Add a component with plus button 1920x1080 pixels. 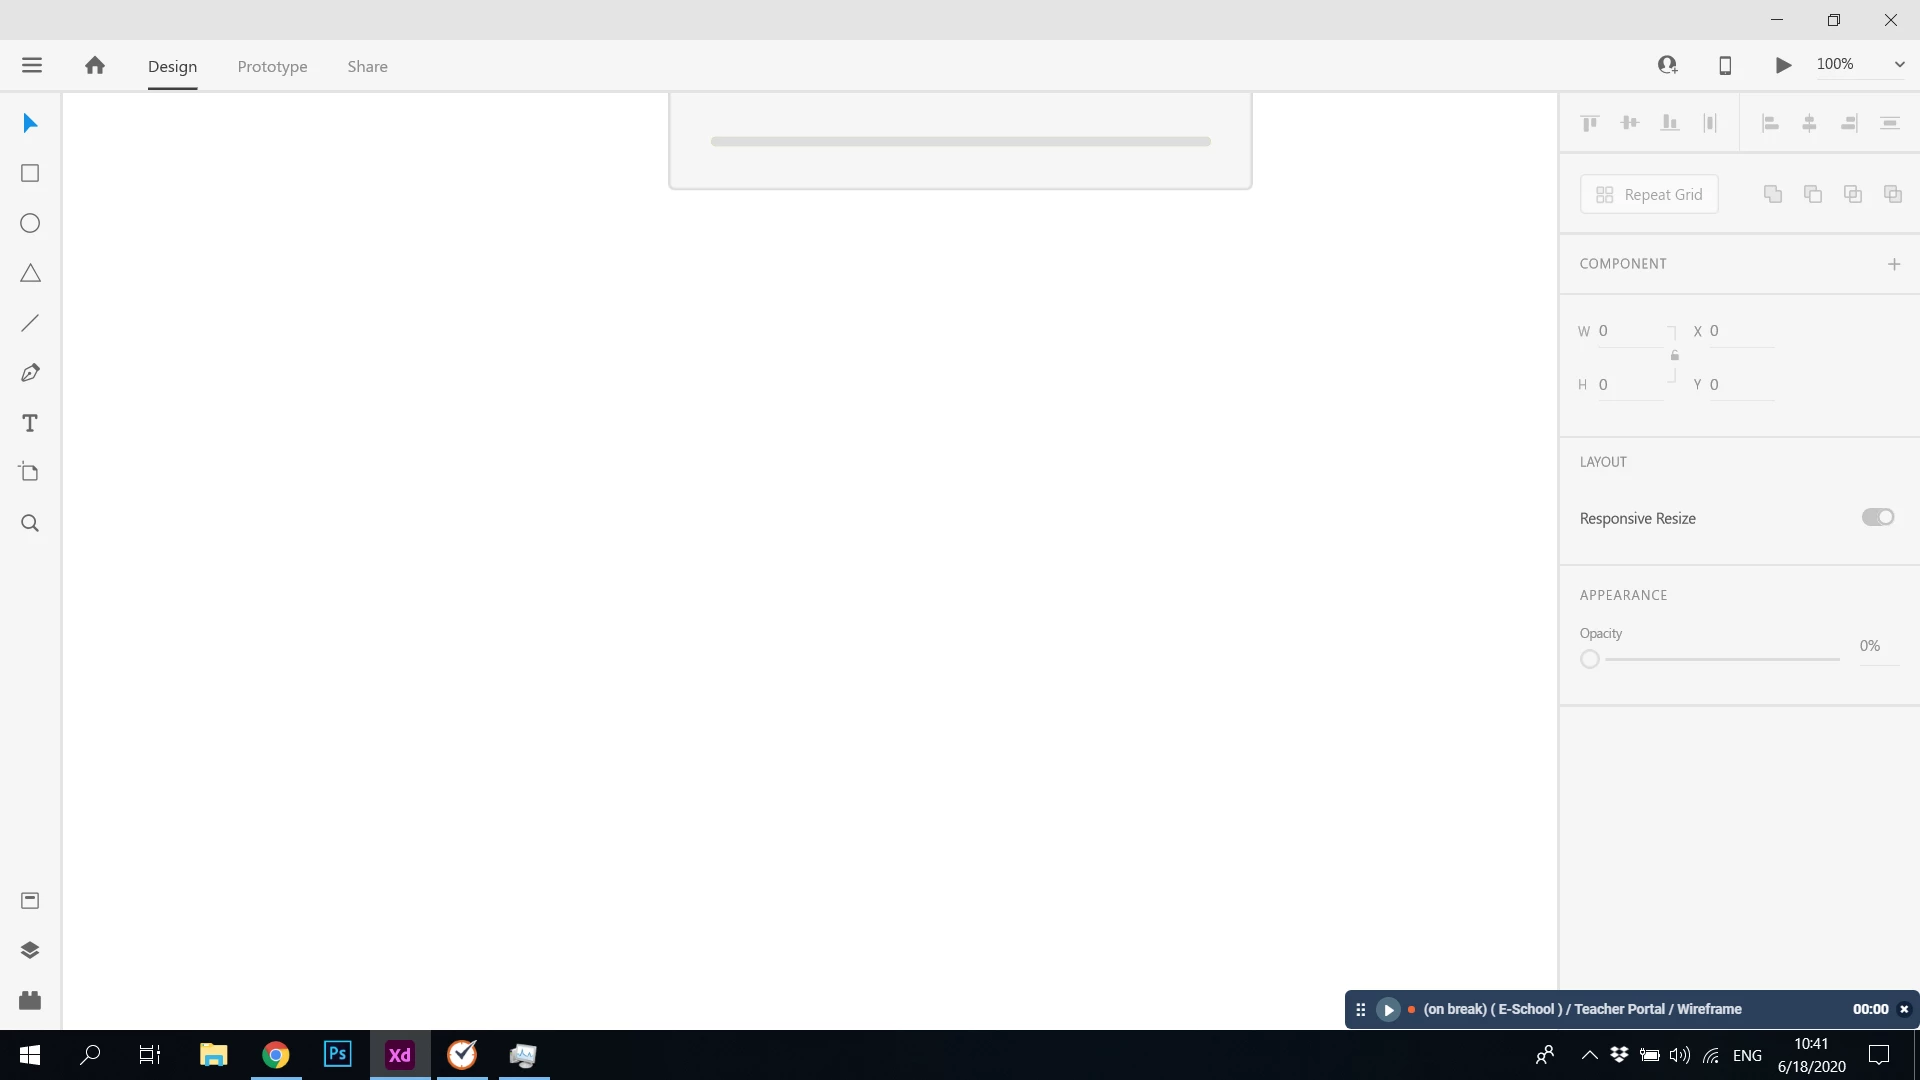tap(1894, 264)
